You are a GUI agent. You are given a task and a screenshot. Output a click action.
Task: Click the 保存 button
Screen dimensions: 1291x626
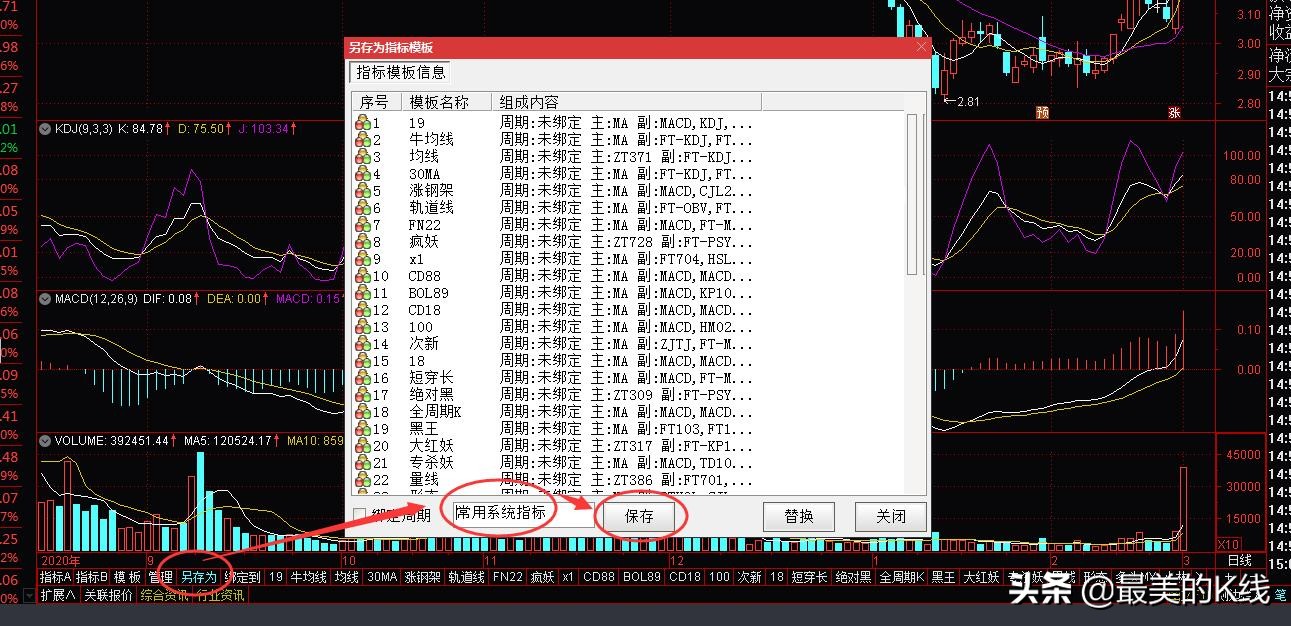[640, 516]
